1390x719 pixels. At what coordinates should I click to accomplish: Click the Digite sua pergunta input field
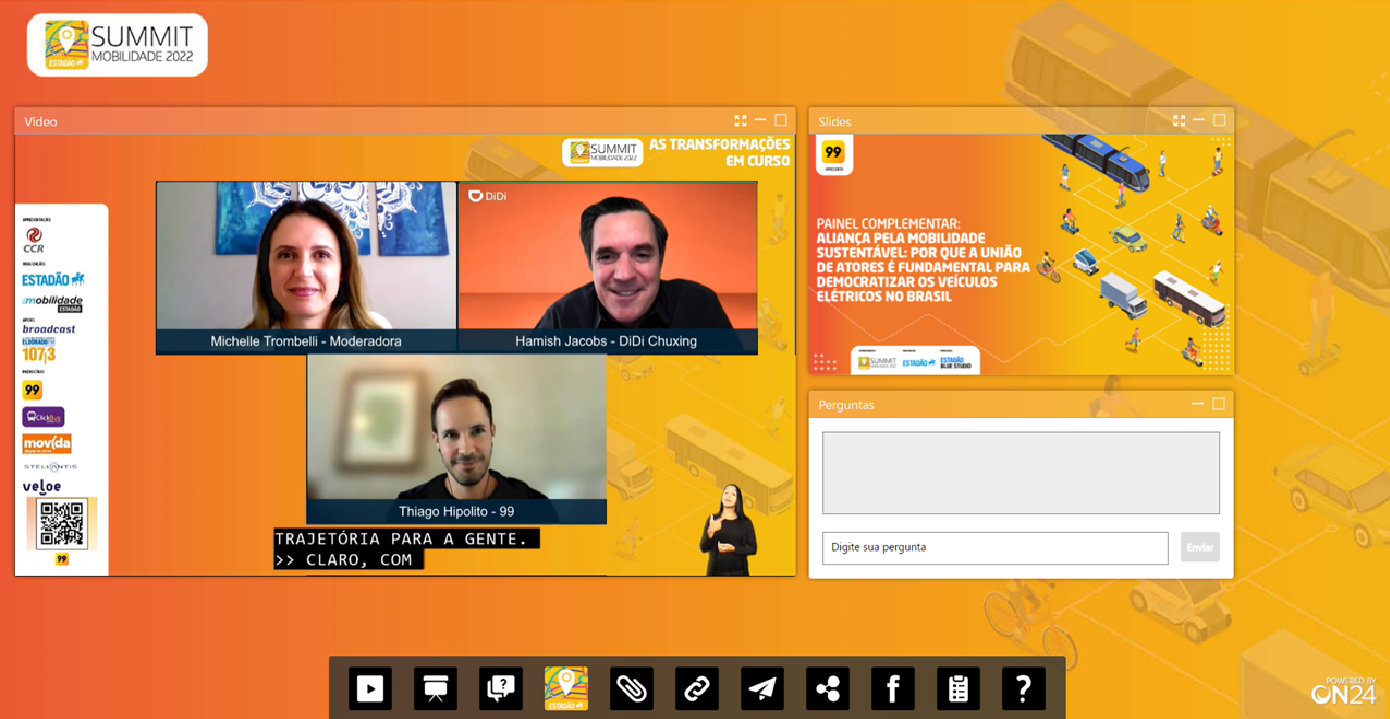995,548
